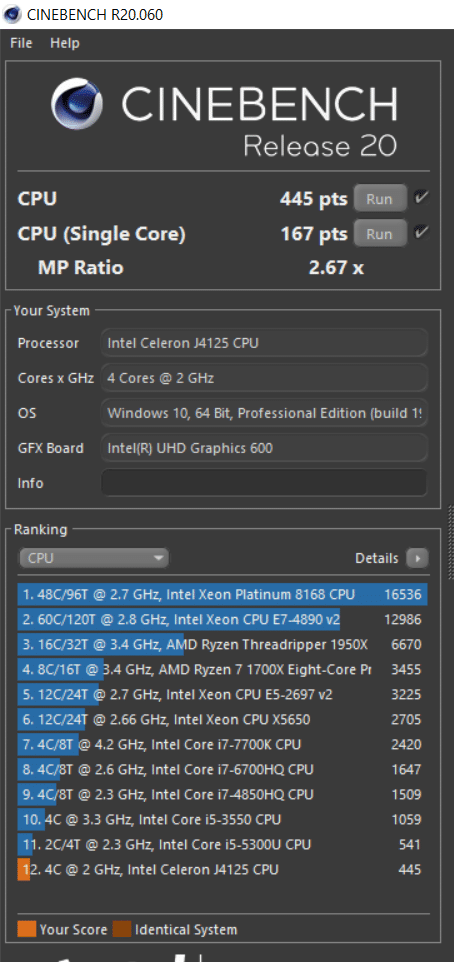This screenshot has width=454, height=962.
Task: Click the 445 pts CPU score
Action: [314, 199]
